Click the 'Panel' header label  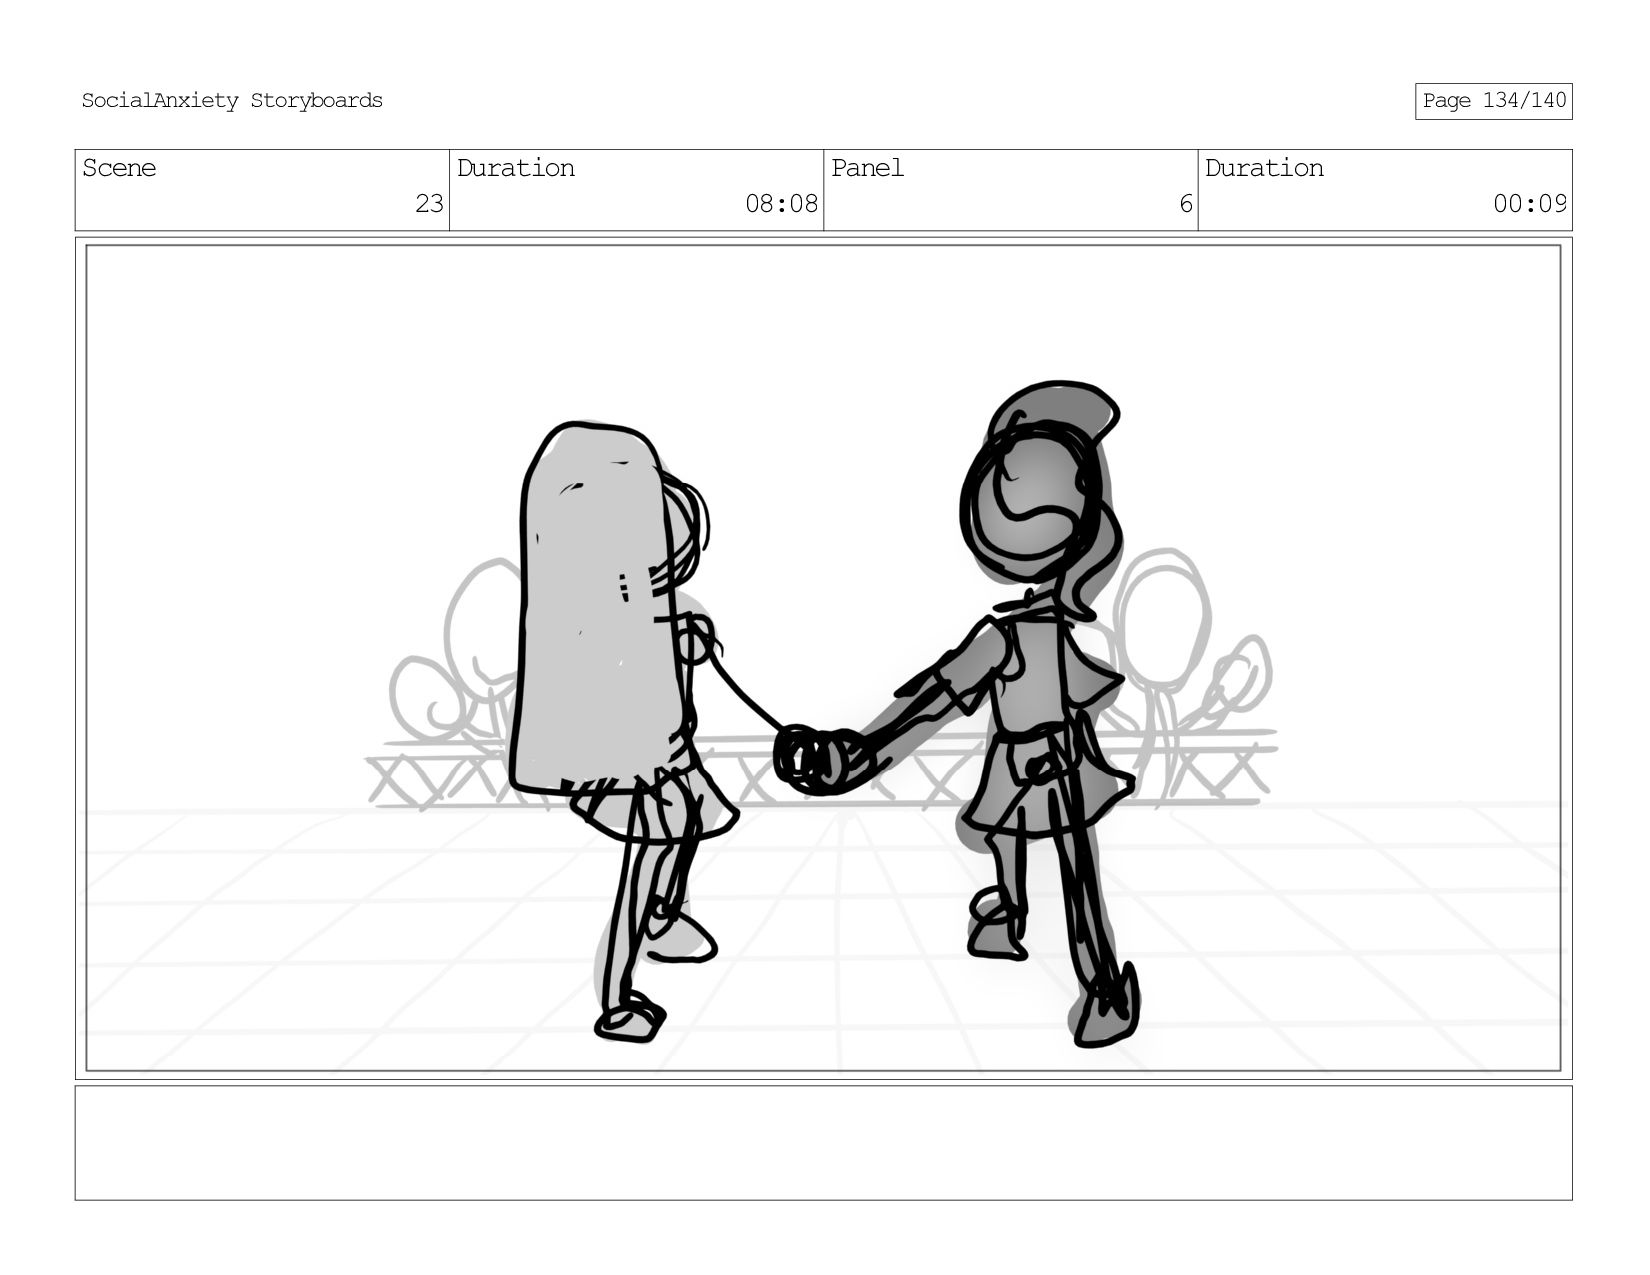click(867, 168)
